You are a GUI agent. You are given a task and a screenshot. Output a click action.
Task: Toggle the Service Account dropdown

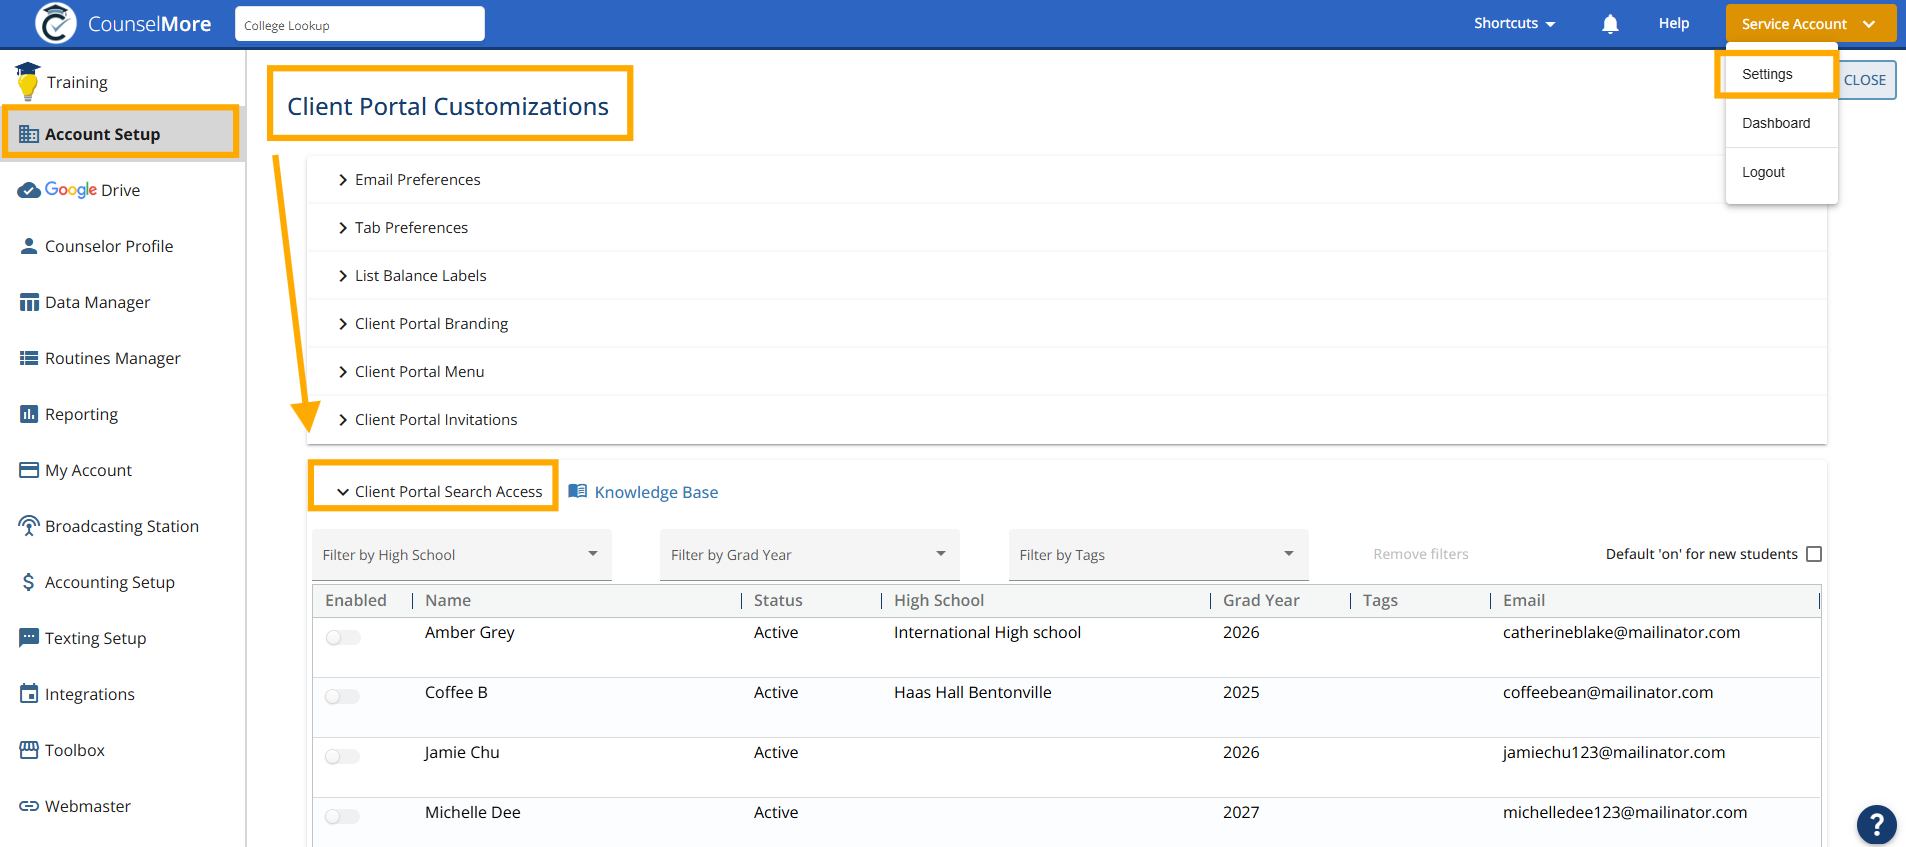tap(1811, 24)
